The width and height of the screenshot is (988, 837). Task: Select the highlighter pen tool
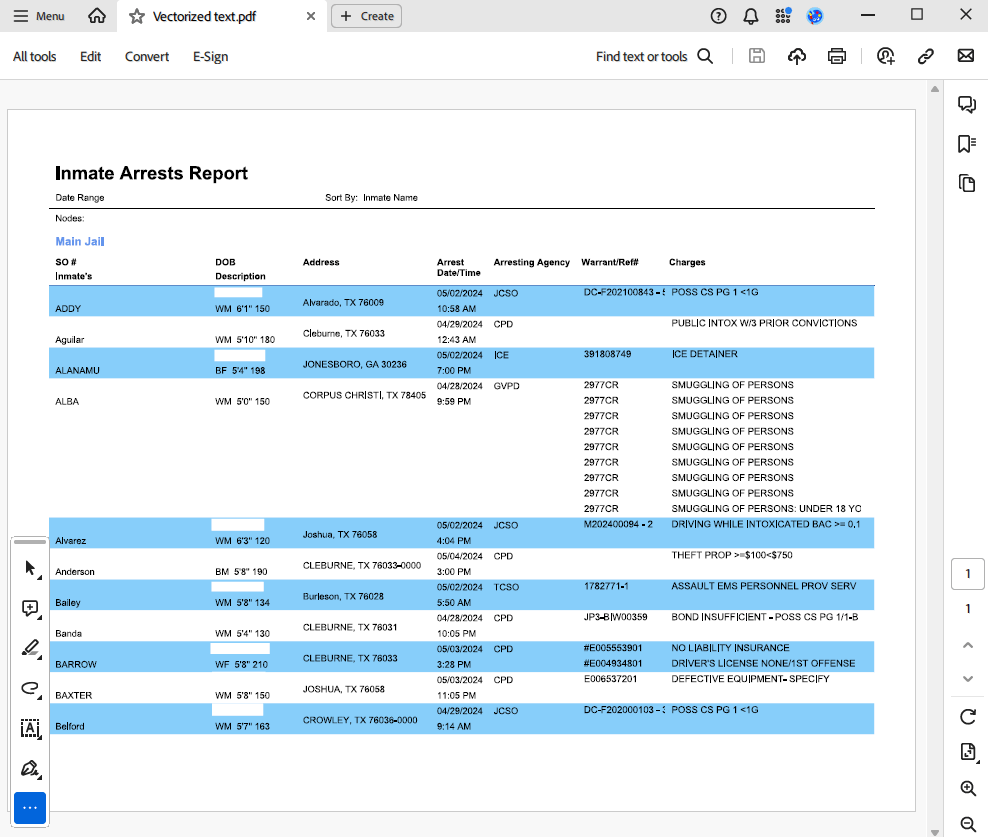[x=29, y=648]
